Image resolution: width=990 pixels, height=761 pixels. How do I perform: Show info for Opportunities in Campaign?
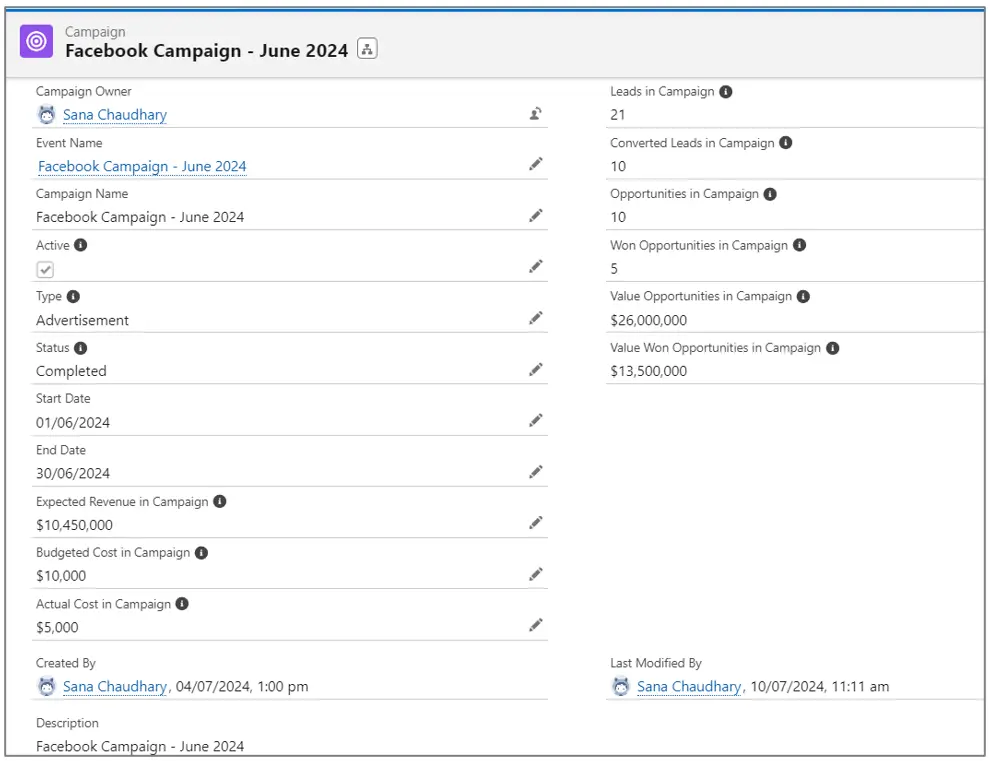click(770, 194)
